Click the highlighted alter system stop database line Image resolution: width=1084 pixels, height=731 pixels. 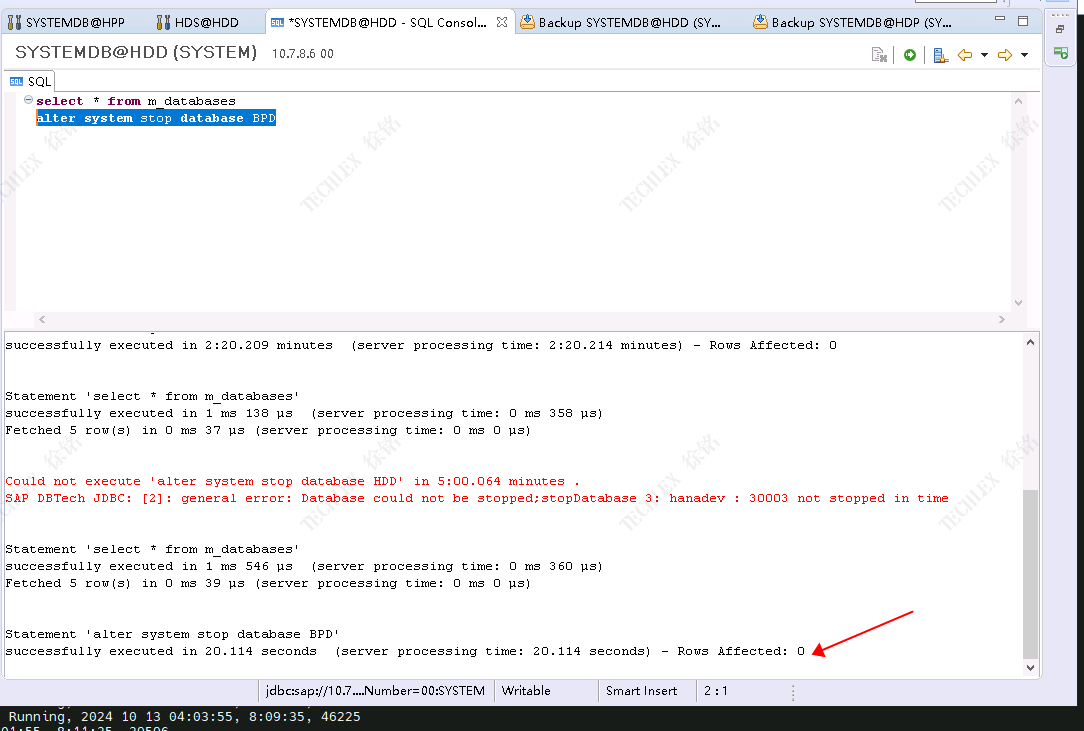click(x=155, y=118)
